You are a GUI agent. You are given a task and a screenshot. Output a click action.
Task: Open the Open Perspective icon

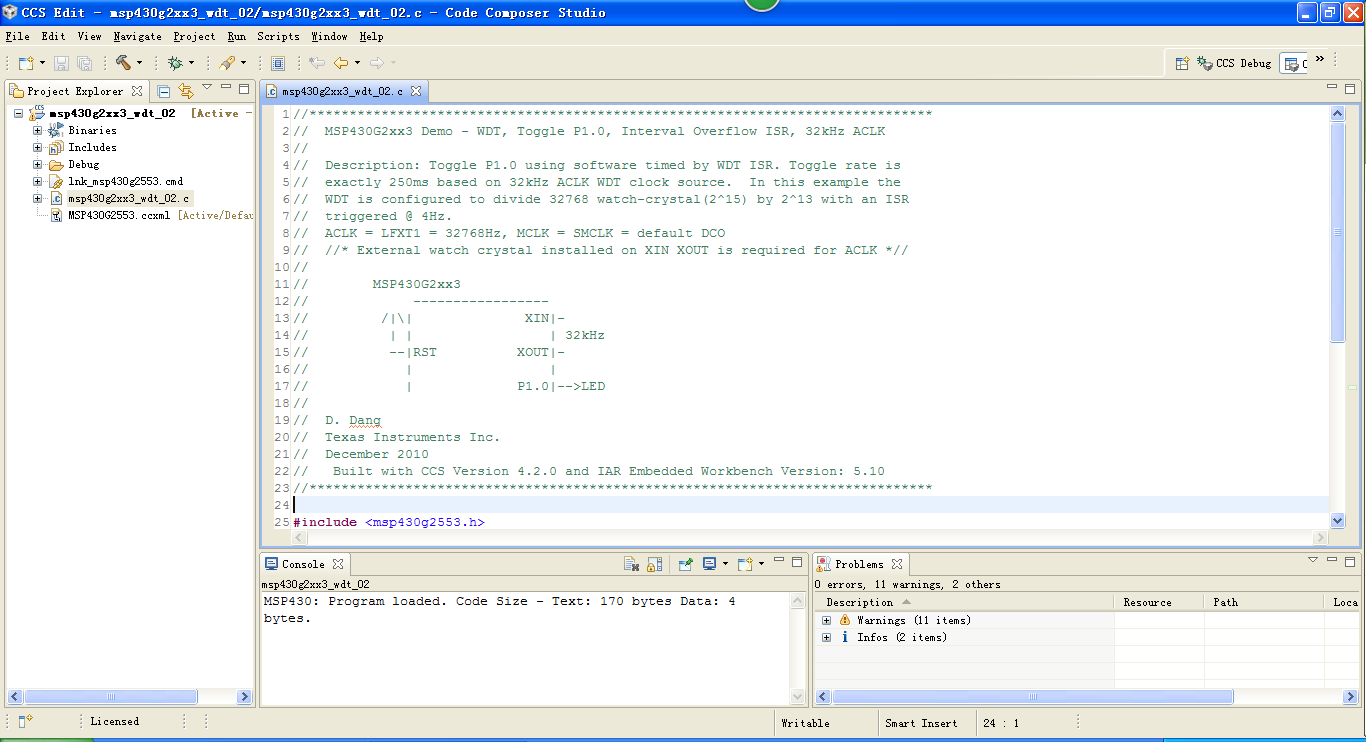point(1182,63)
